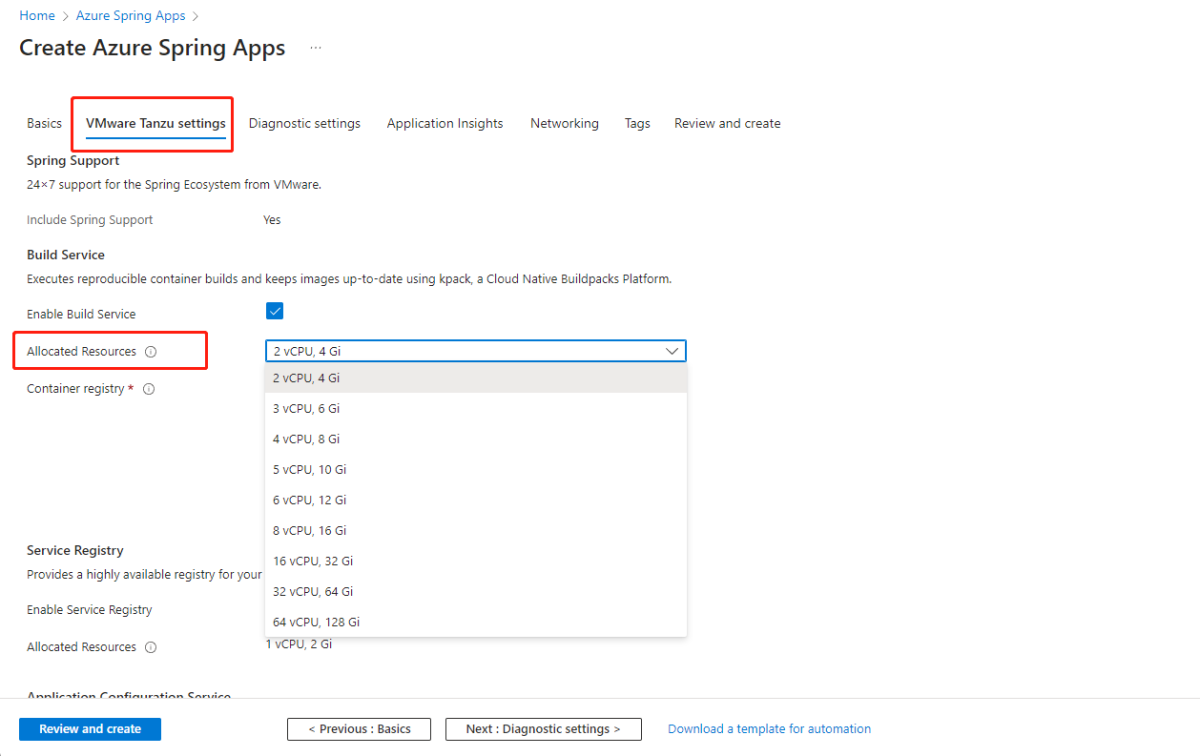The width and height of the screenshot is (1200, 756).
Task: Navigate to Azure Spring Apps breadcrumb
Action: 131,16
